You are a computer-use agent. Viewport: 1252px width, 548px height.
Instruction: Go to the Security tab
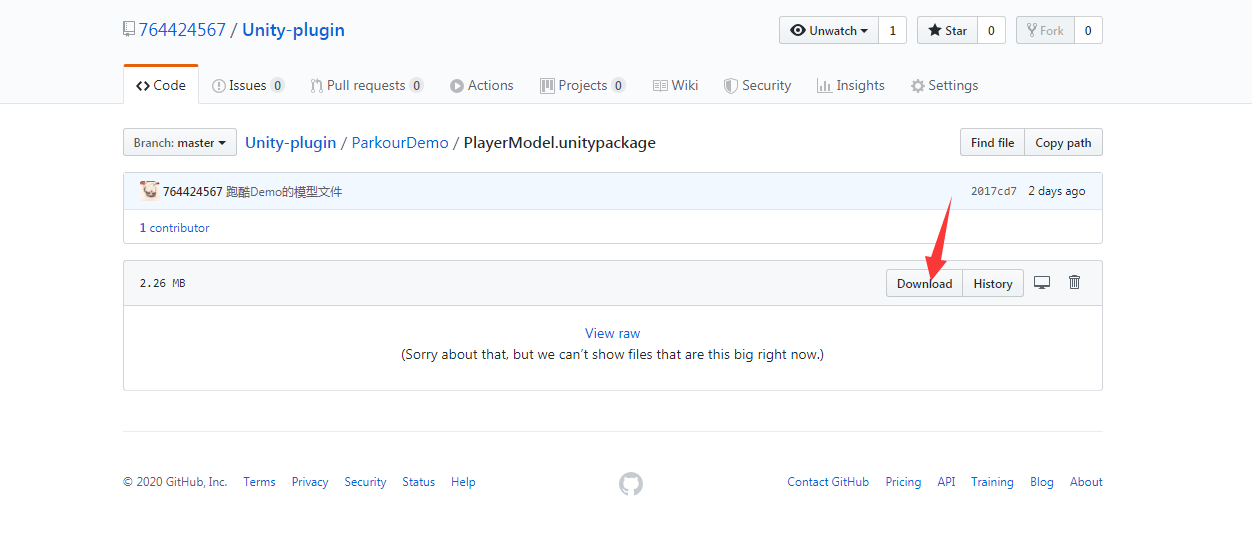tap(758, 85)
